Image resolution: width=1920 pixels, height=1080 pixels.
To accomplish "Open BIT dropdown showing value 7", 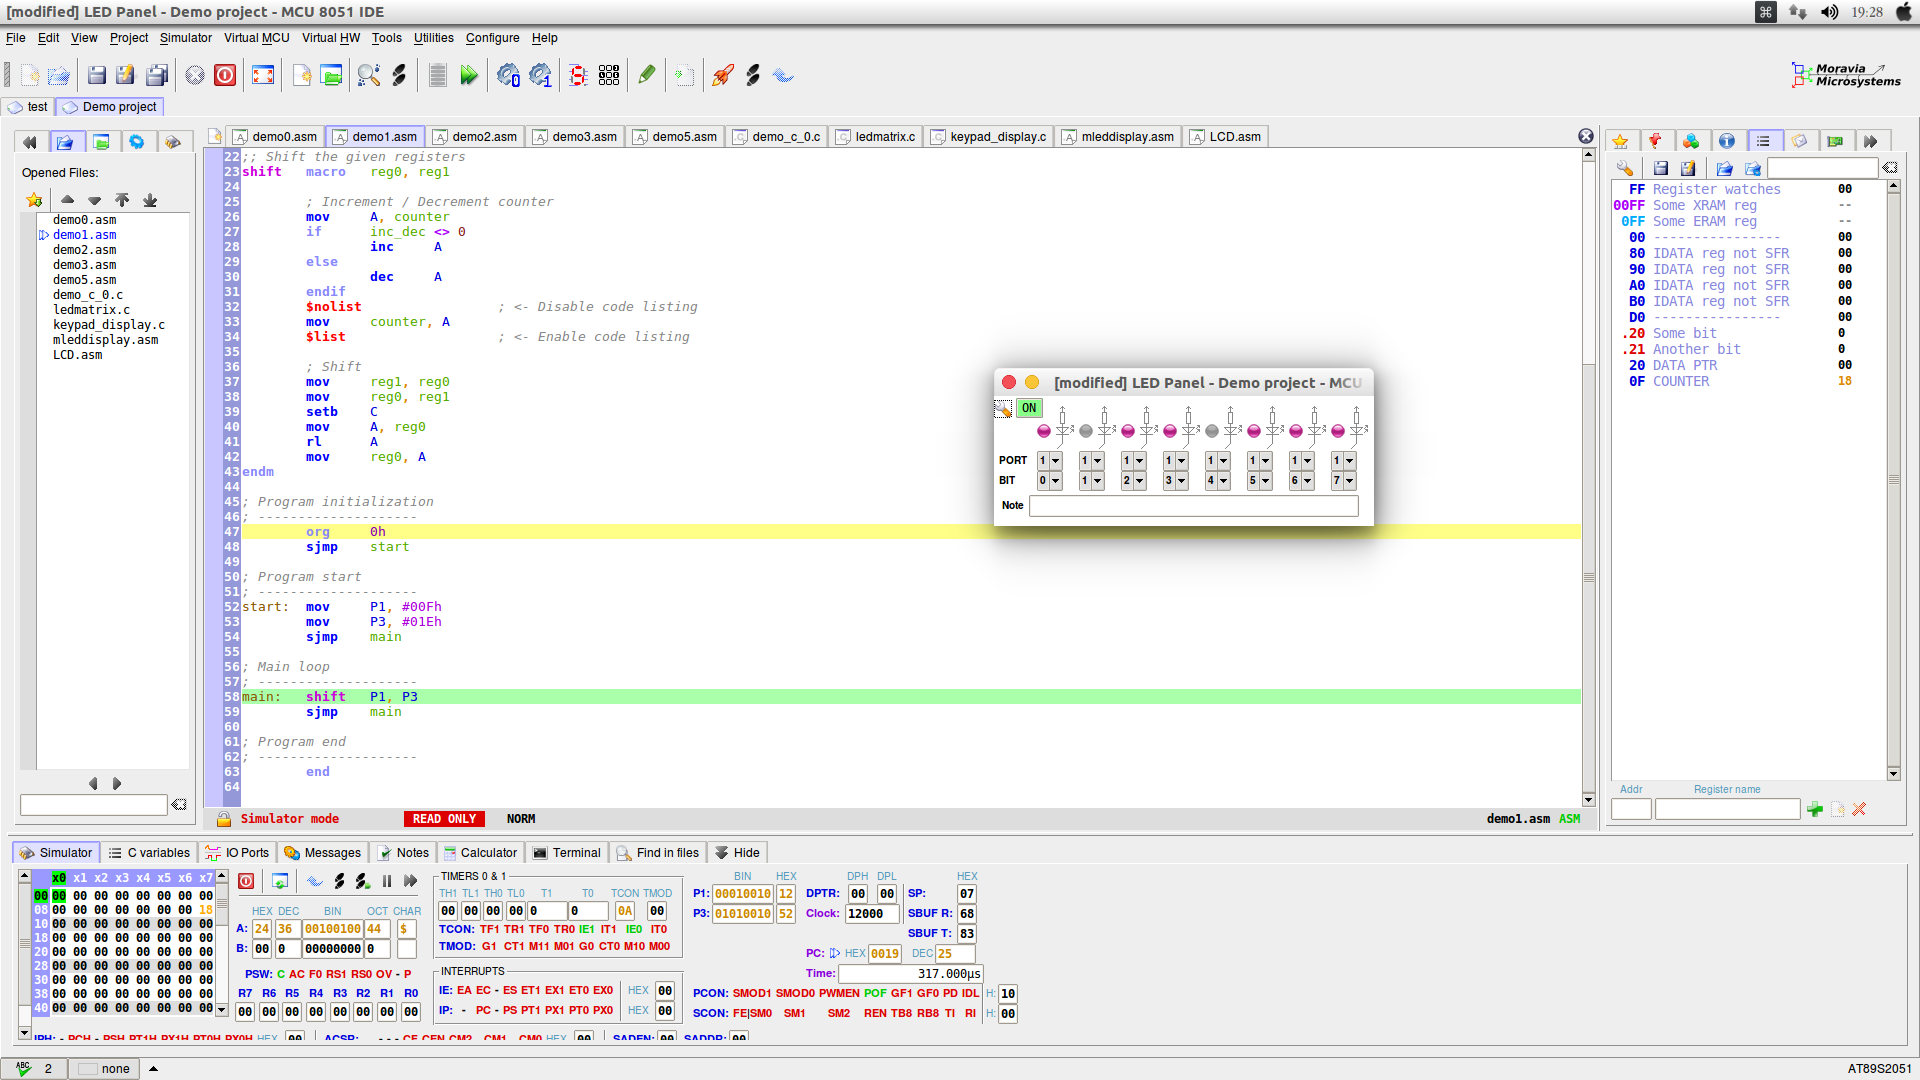I will point(1343,481).
